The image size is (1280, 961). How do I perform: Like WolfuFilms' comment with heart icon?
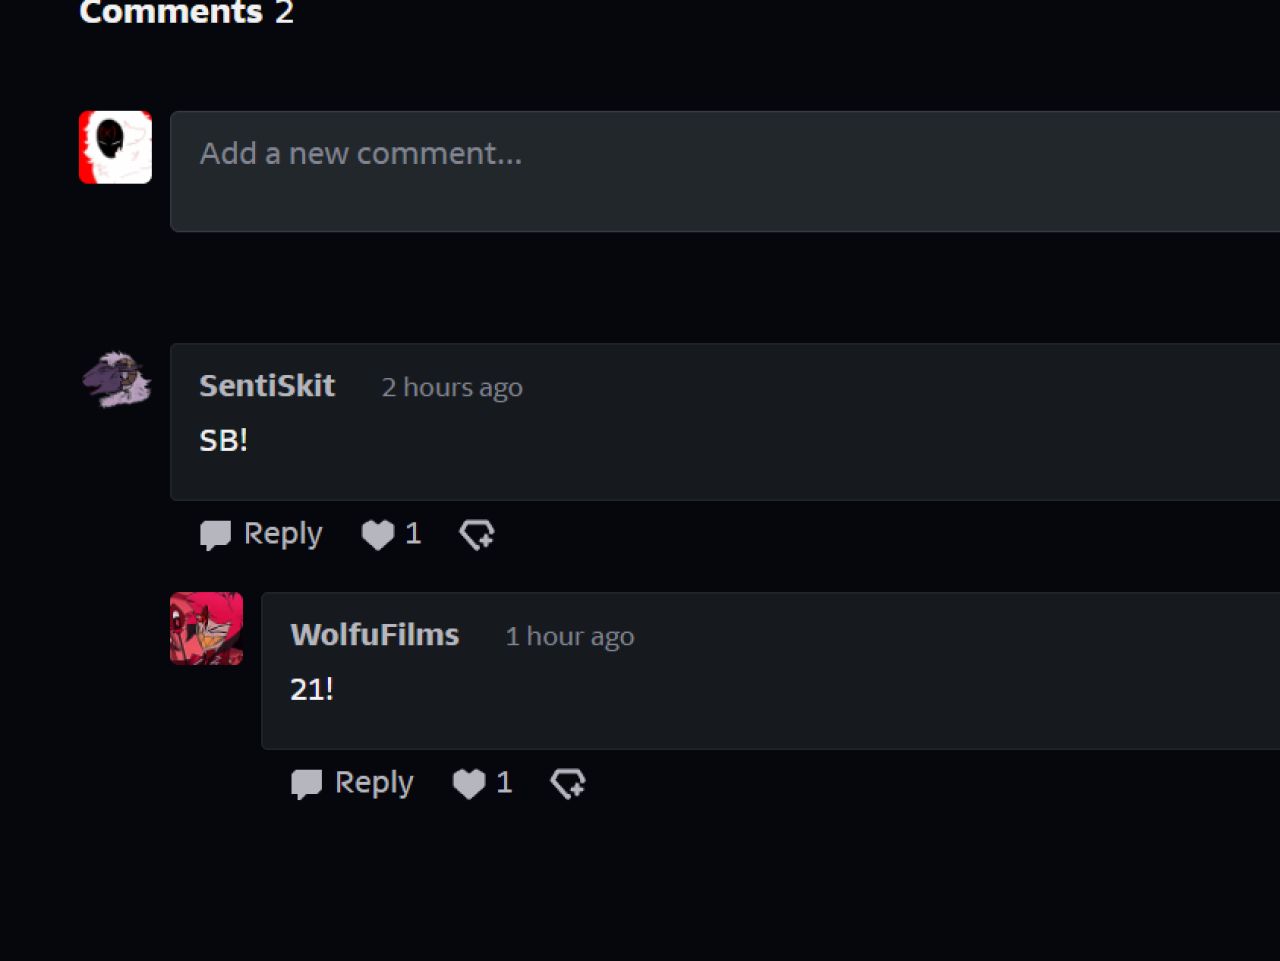[x=469, y=784]
